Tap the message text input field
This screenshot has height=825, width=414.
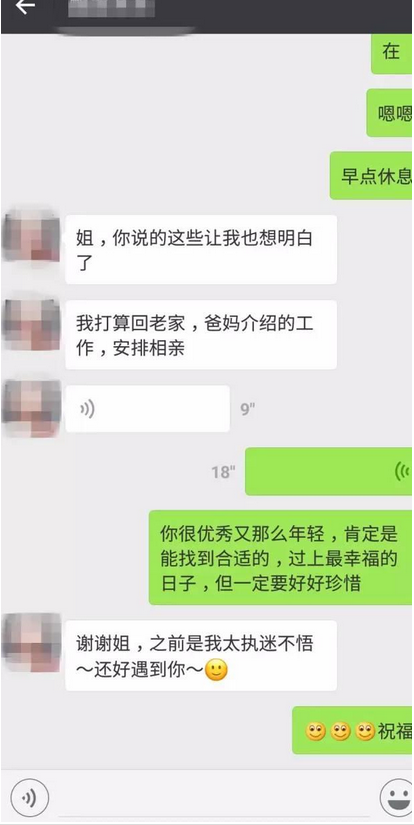(x=214, y=798)
